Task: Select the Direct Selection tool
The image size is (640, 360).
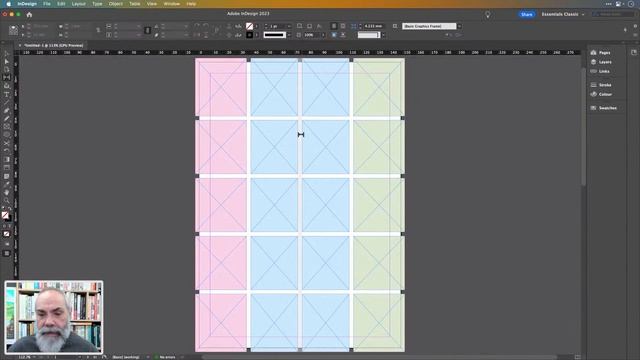Action: 7,62
